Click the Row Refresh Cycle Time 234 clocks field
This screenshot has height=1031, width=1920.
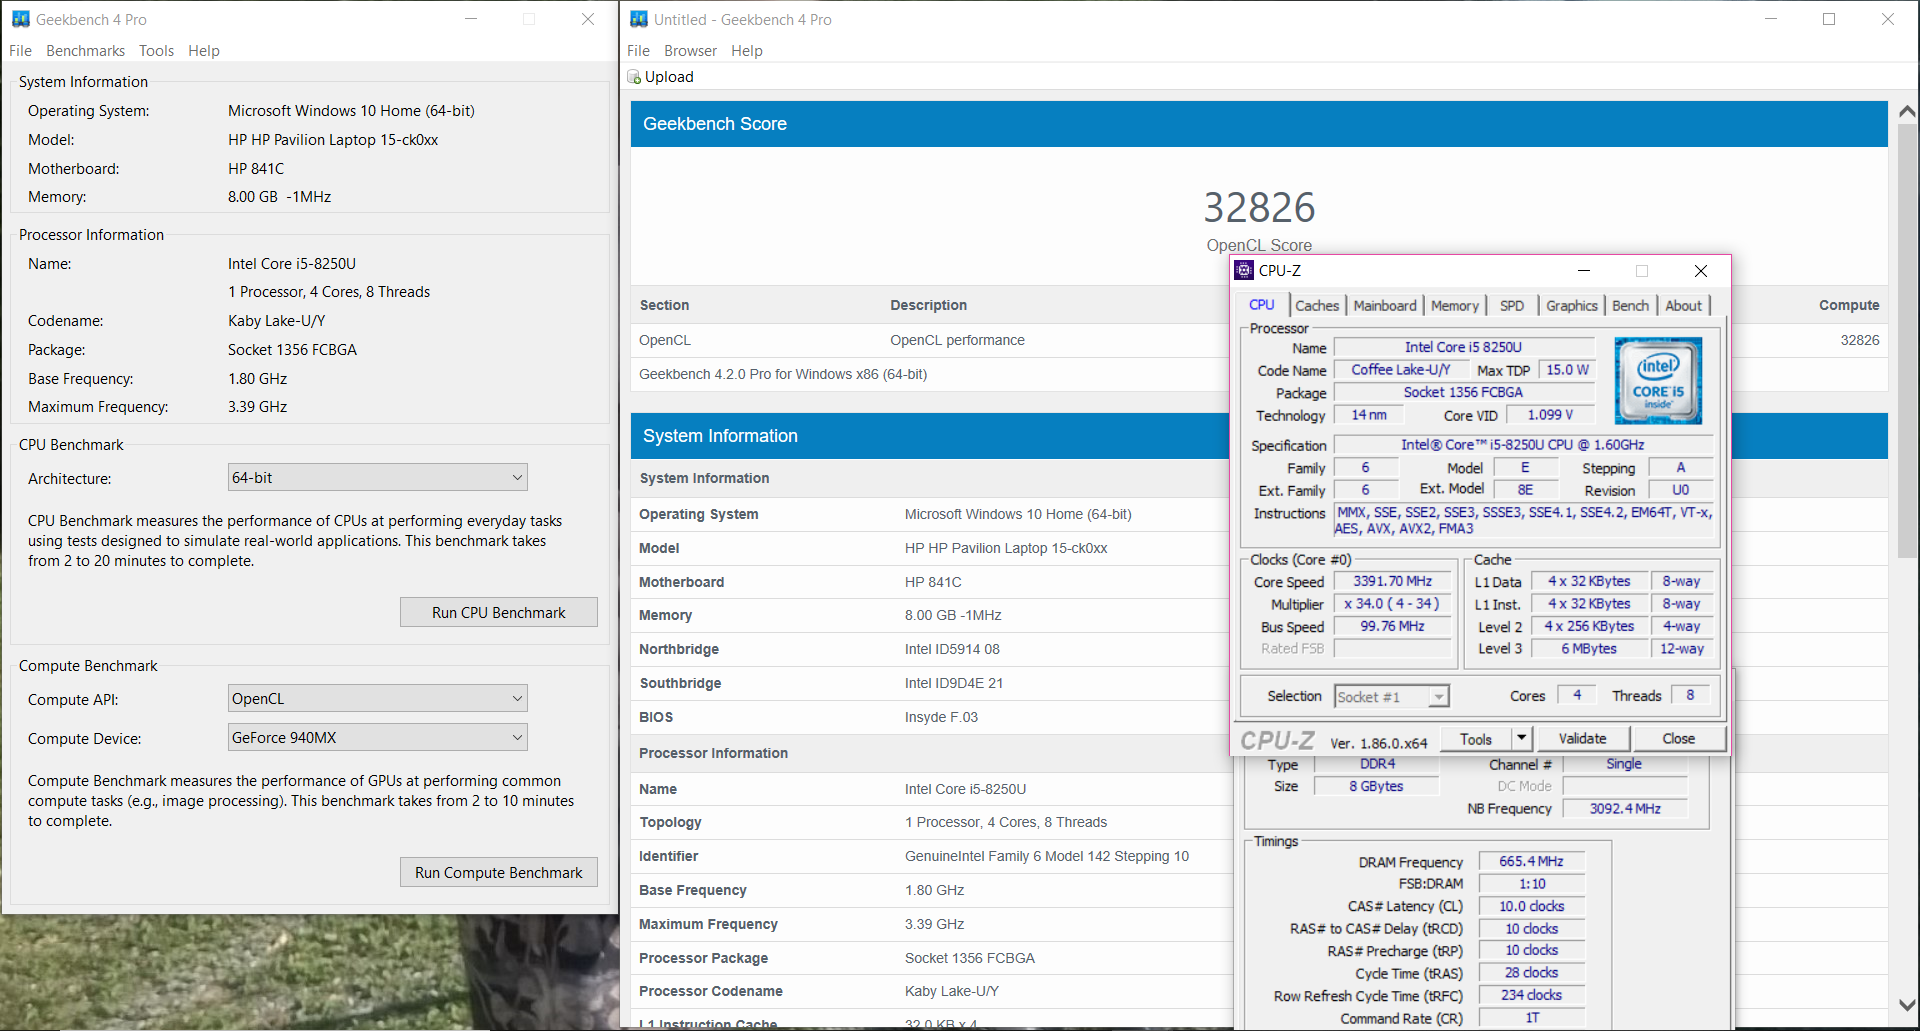(x=1531, y=995)
